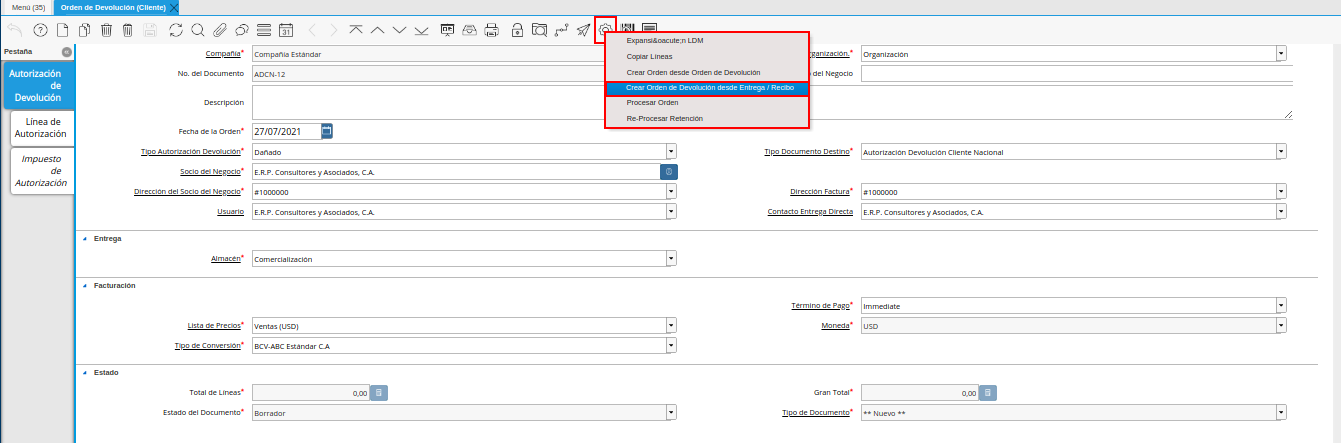
Task: Collapse the Pestaña side panel
Action: [66, 51]
